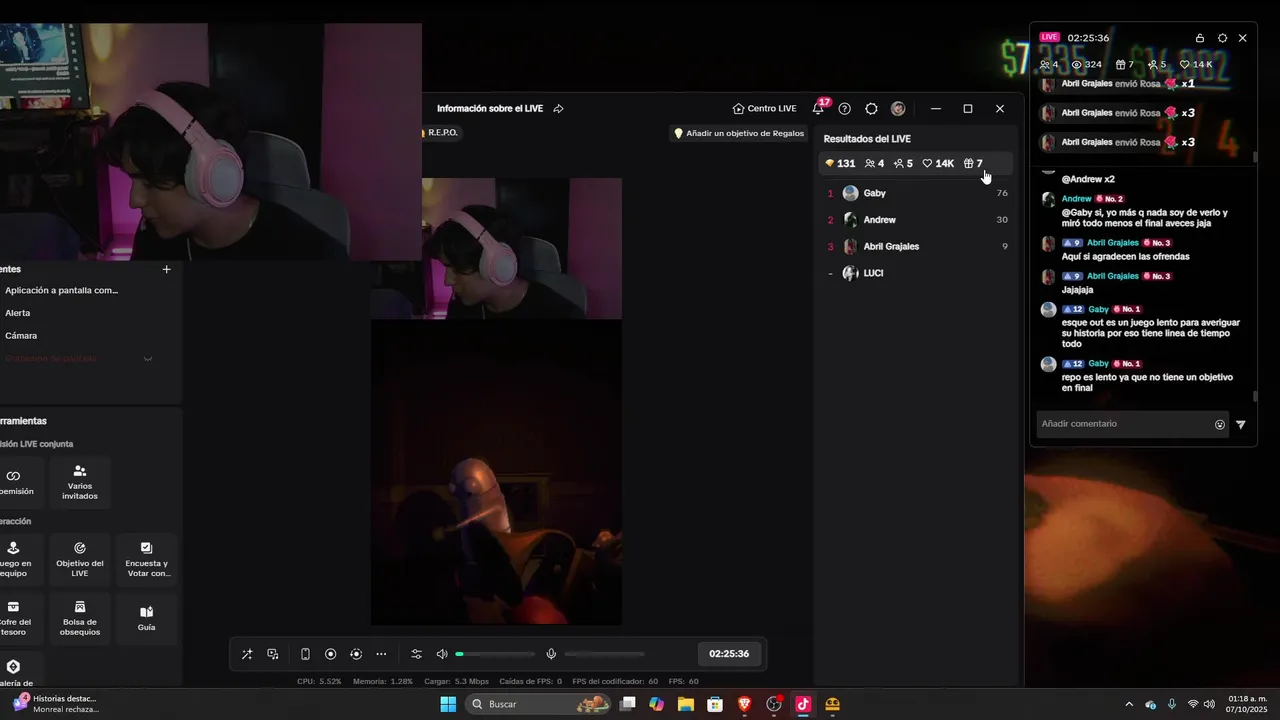View gifts stat showing 7
The width and height of the screenshot is (1280, 720).
pyautogui.click(x=973, y=163)
